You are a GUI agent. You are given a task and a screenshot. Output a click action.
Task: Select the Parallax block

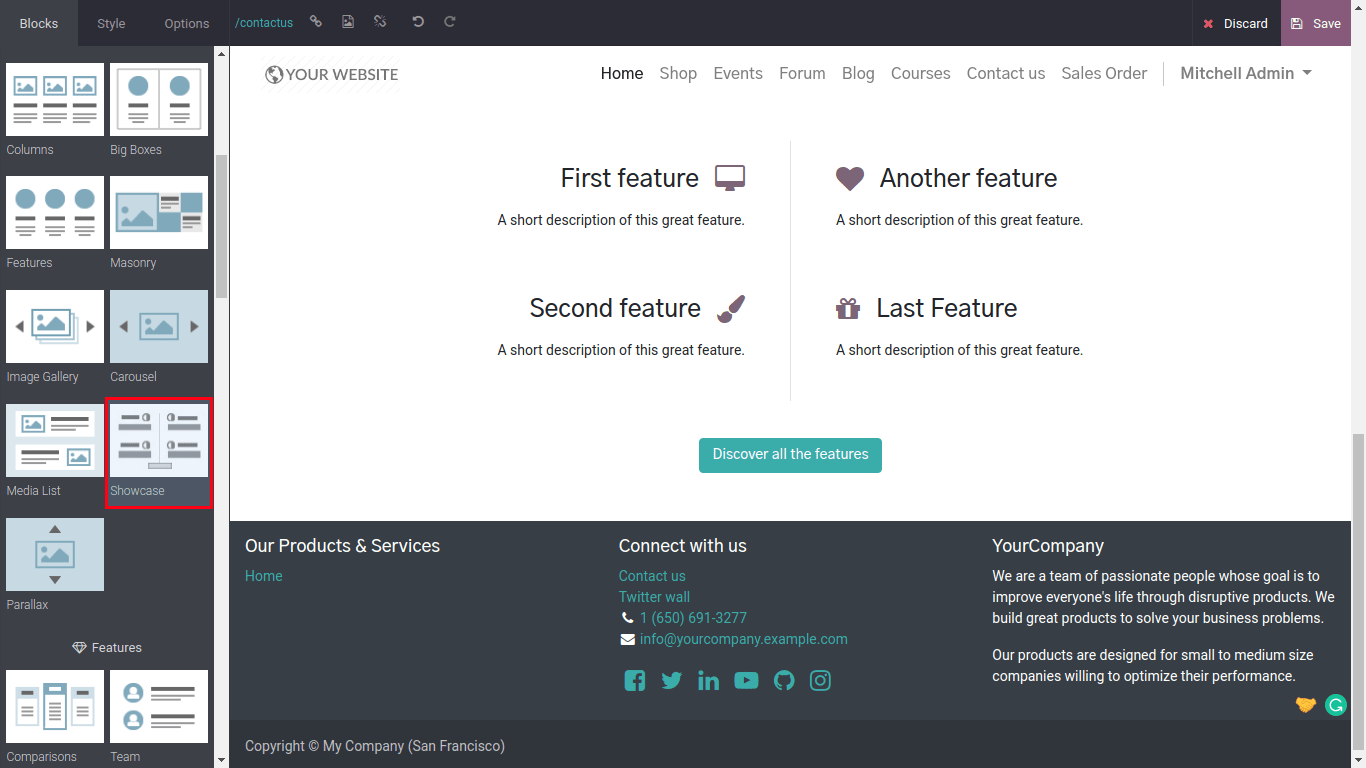pyautogui.click(x=55, y=555)
